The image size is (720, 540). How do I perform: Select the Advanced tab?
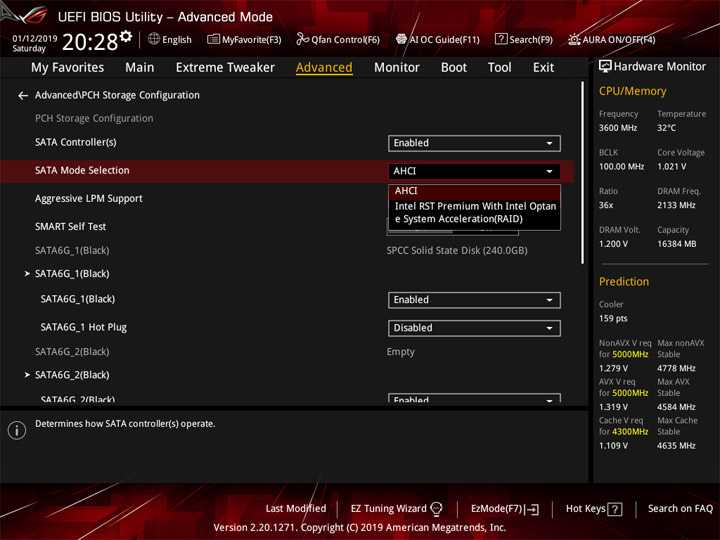tap(324, 68)
